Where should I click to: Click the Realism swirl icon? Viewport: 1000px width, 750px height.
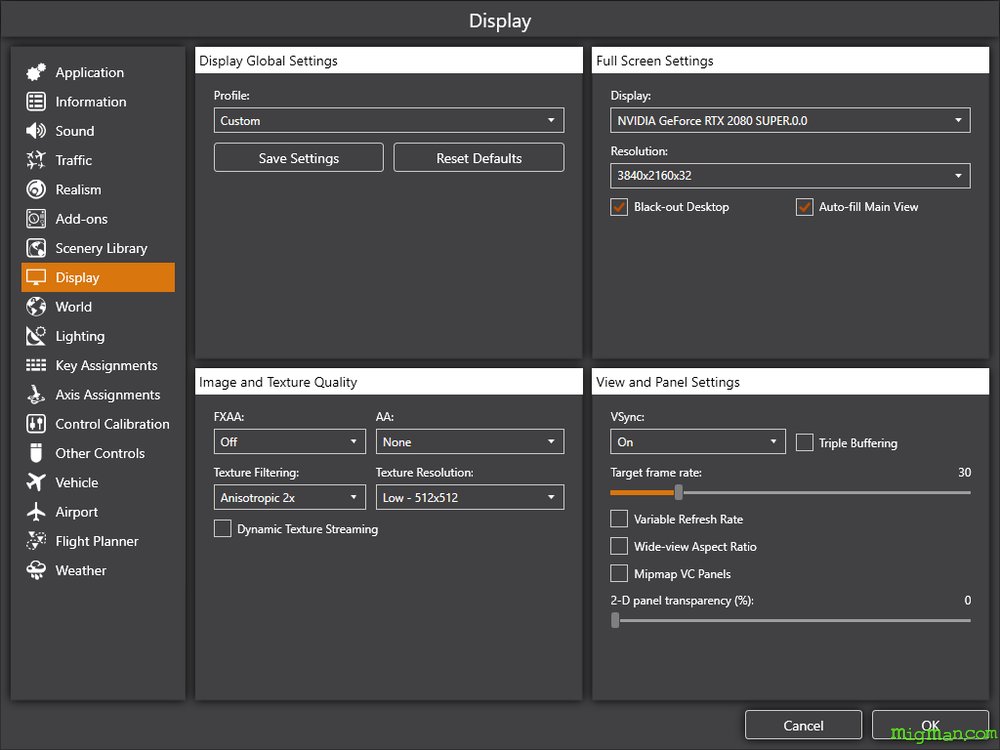tap(36, 189)
